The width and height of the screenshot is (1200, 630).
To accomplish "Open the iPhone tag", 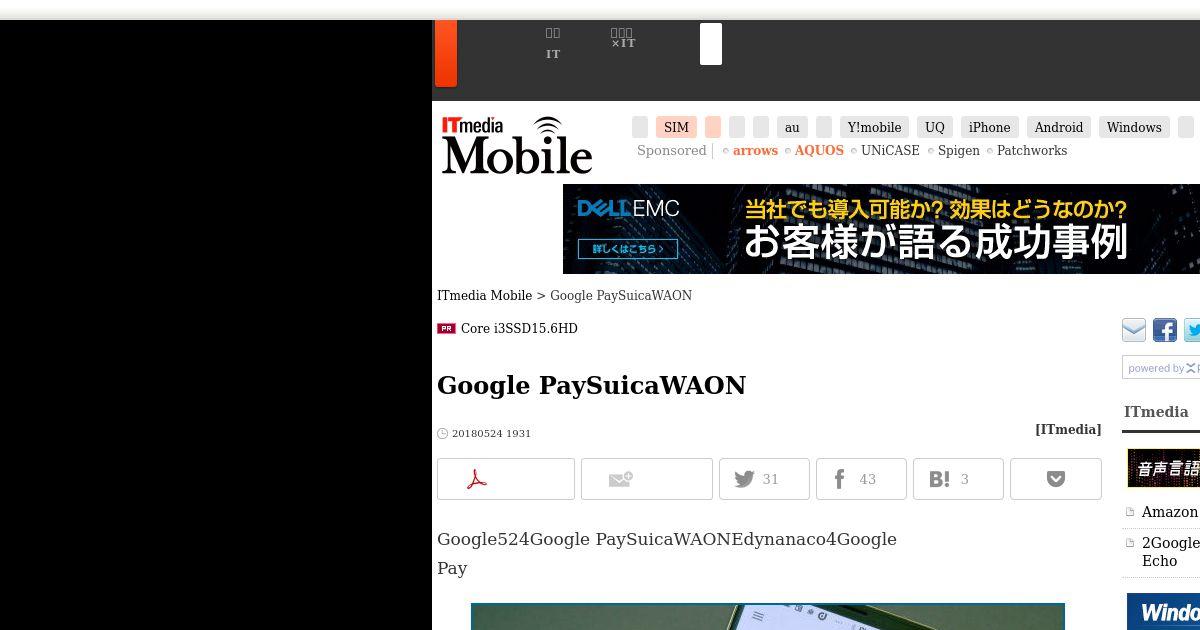I will [989, 127].
